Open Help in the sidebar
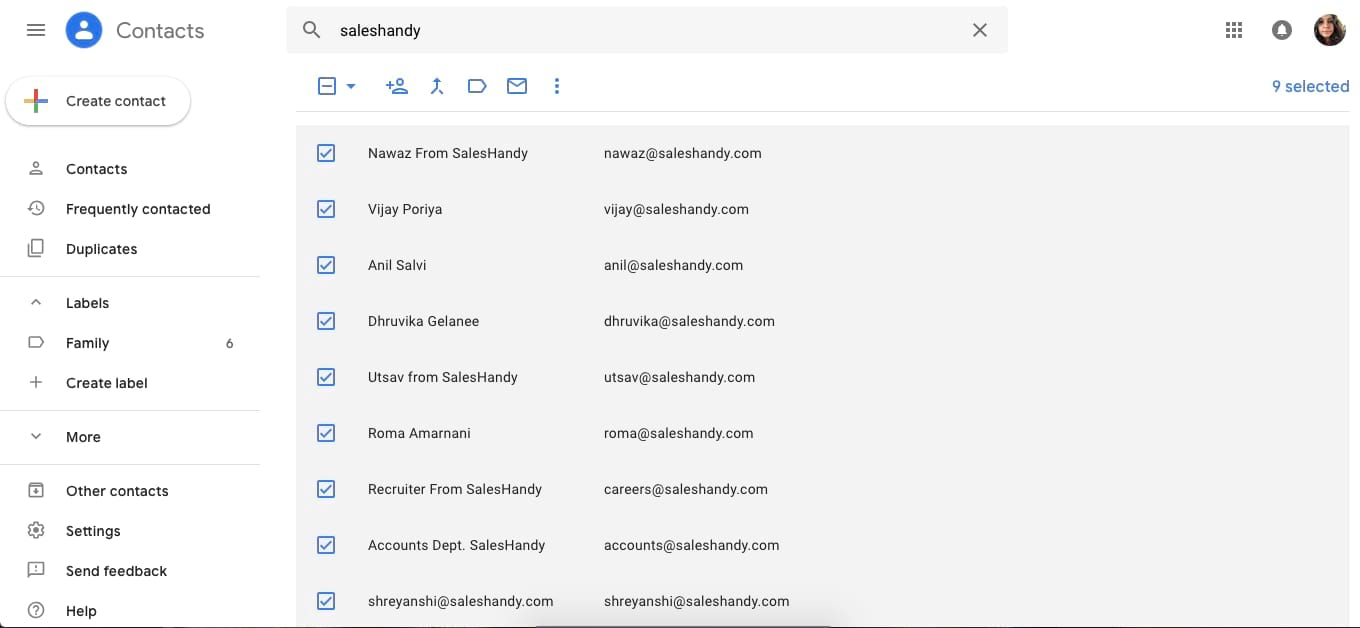 click(81, 611)
